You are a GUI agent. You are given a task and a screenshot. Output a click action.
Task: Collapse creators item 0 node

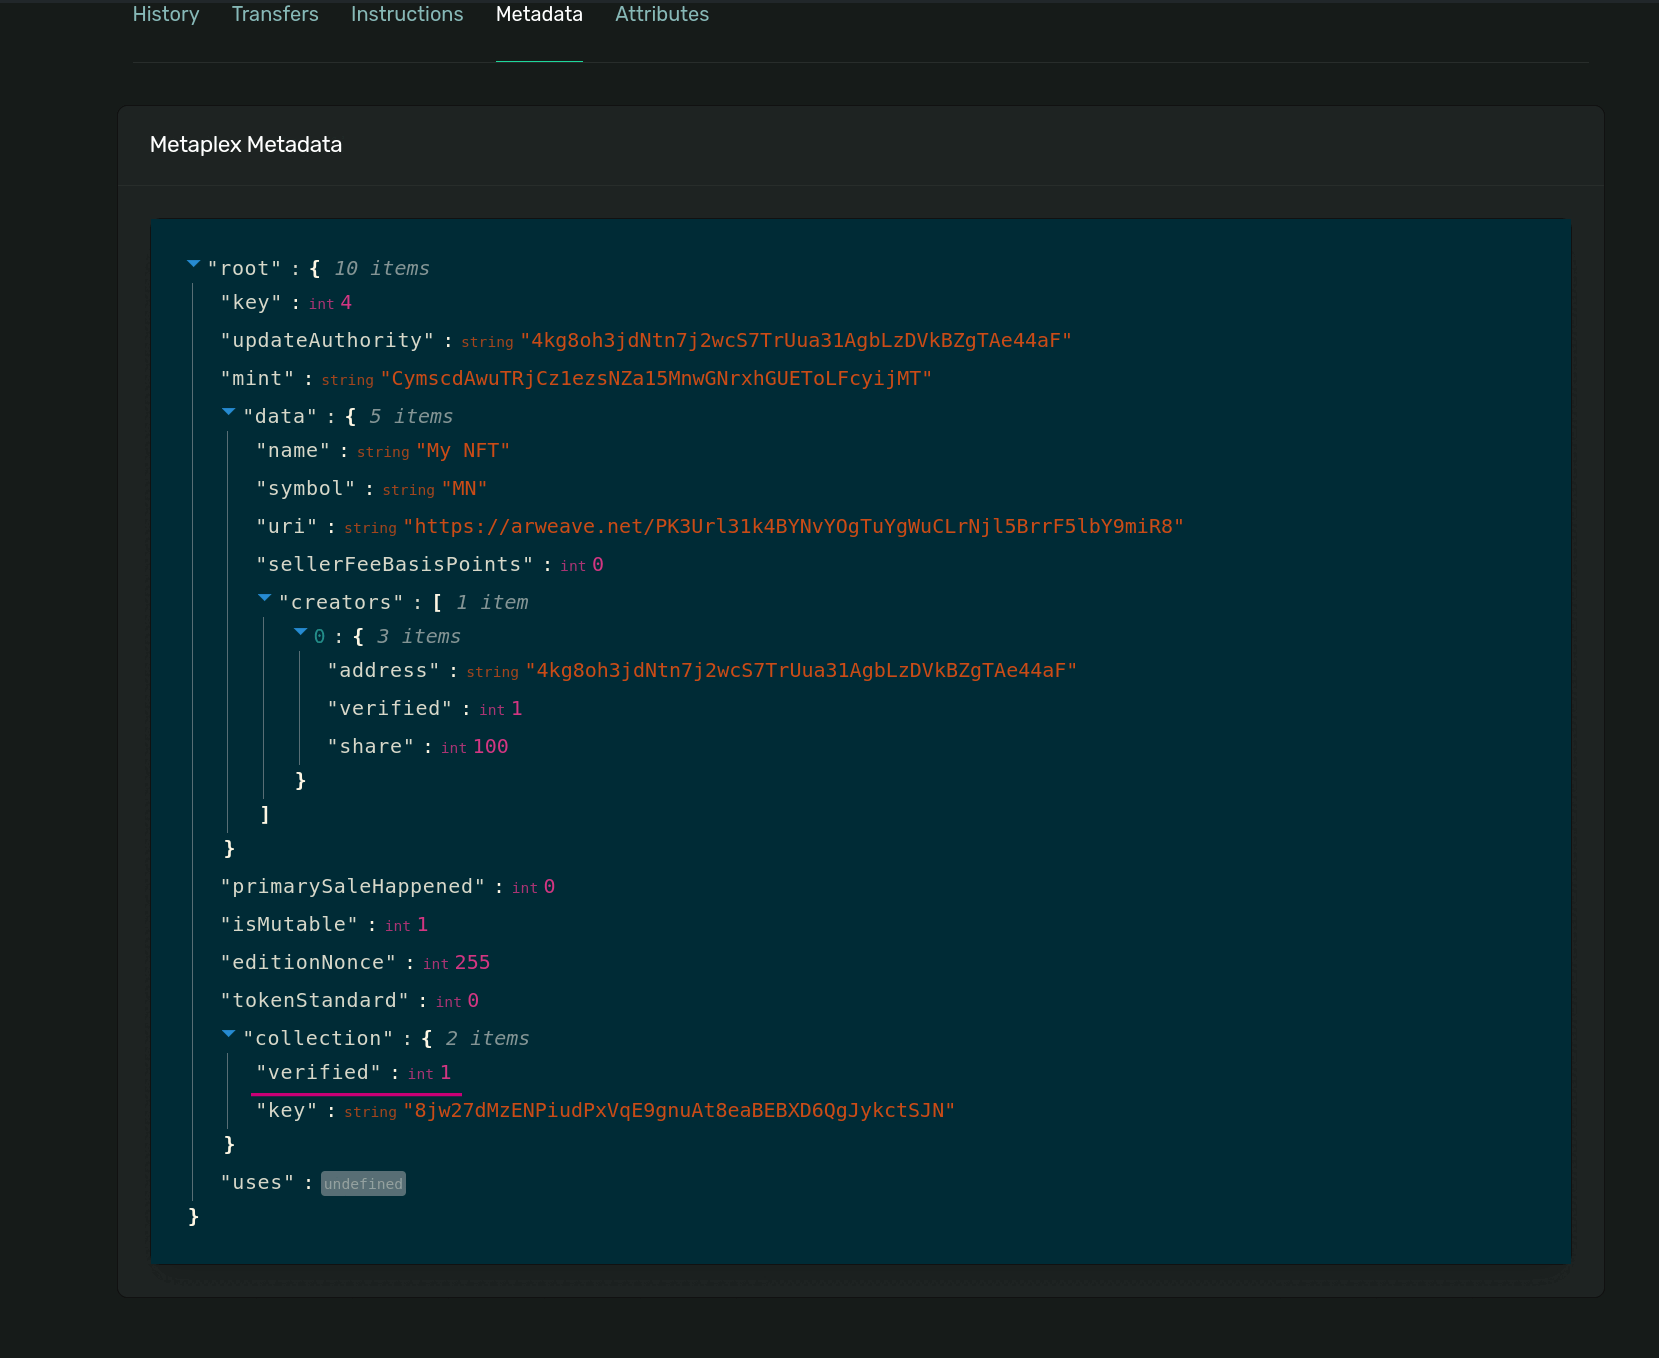click(x=300, y=633)
